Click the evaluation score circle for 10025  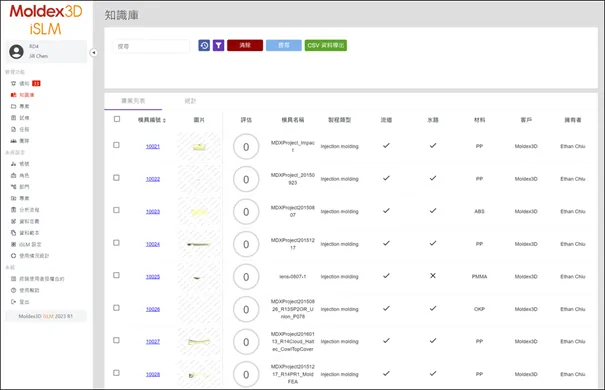[x=246, y=277]
